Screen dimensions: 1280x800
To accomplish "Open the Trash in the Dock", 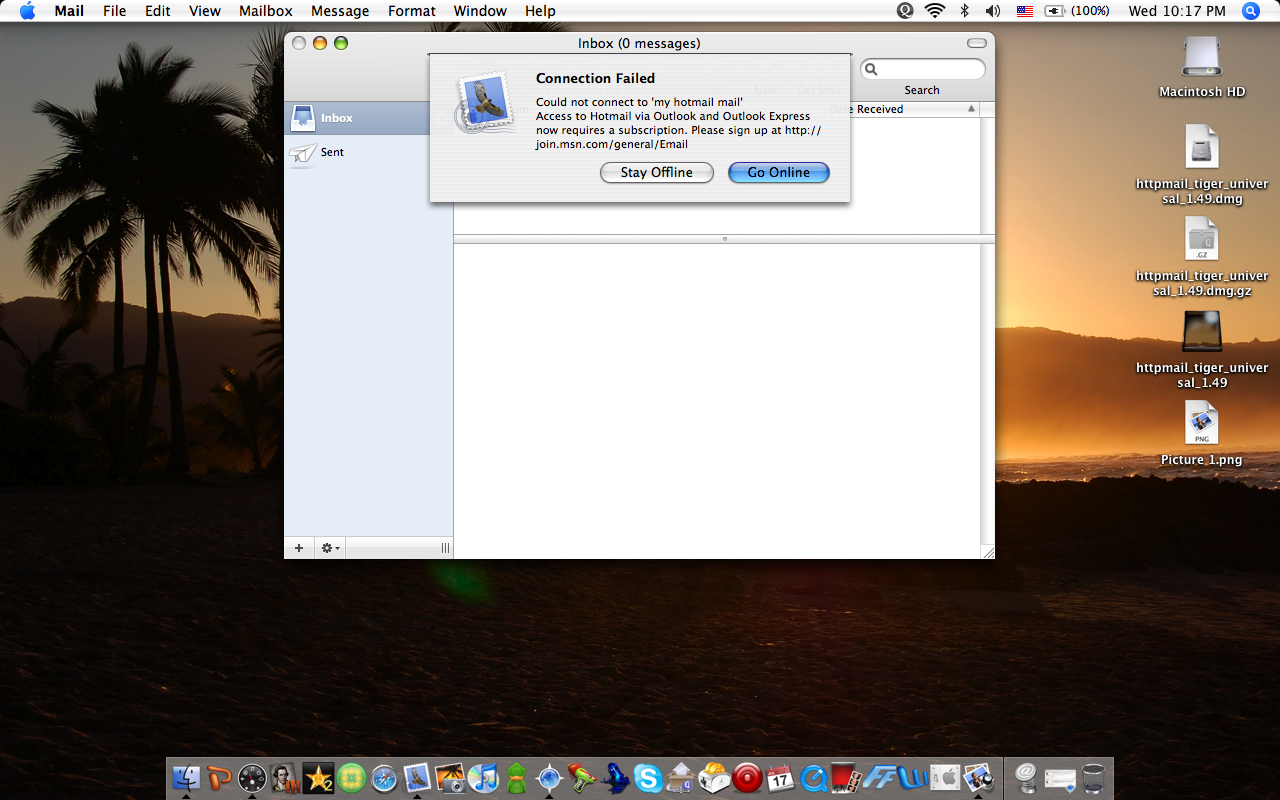I will (x=1093, y=778).
